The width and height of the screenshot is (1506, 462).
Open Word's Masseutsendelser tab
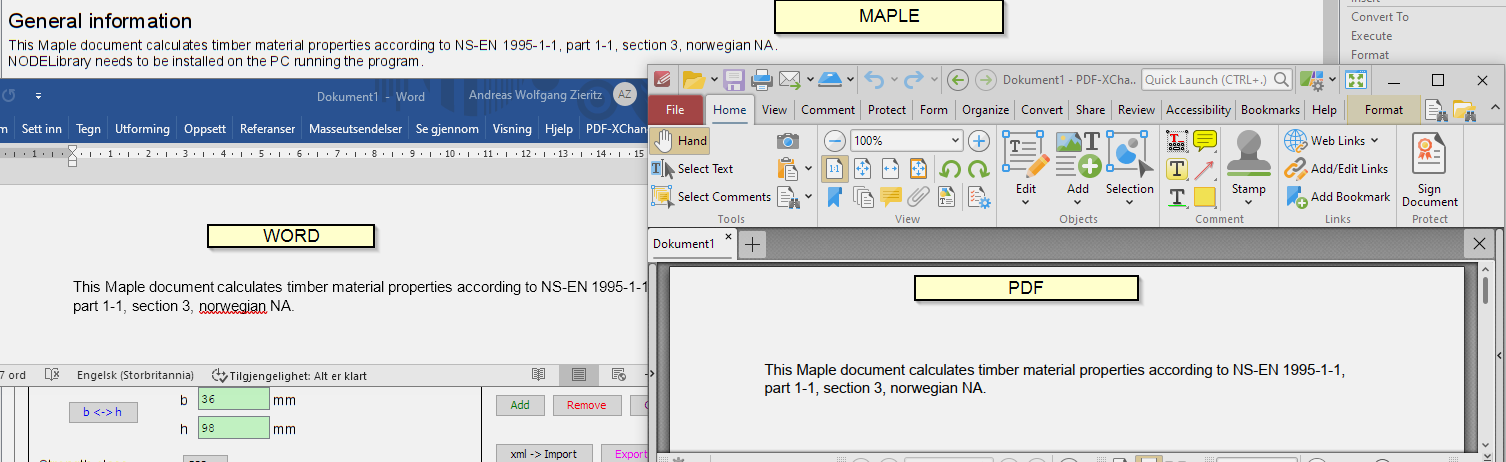(355, 129)
